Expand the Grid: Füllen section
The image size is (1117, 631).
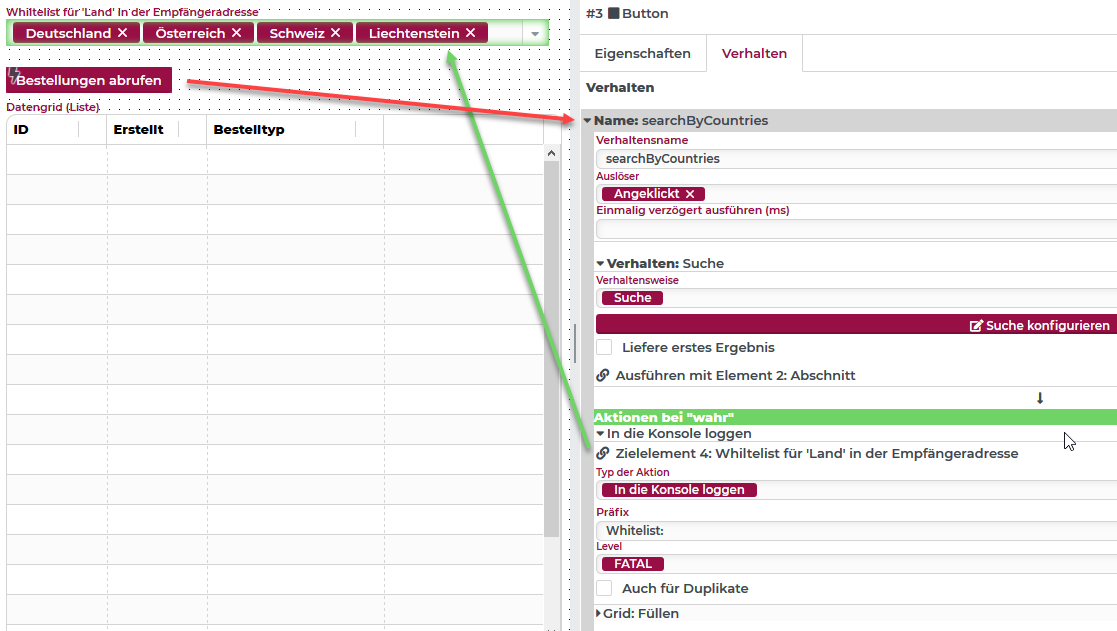coord(600,613)
